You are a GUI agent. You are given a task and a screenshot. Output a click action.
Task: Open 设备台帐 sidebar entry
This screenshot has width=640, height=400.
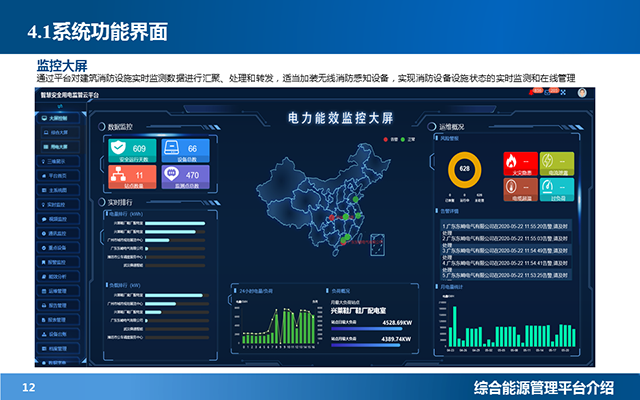pyautogui.click(x=58, y=334)
